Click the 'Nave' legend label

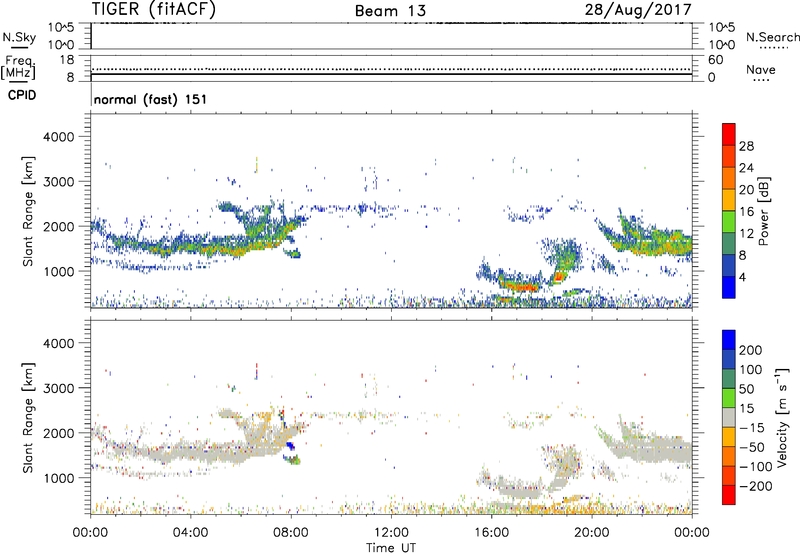pos(760,69)
